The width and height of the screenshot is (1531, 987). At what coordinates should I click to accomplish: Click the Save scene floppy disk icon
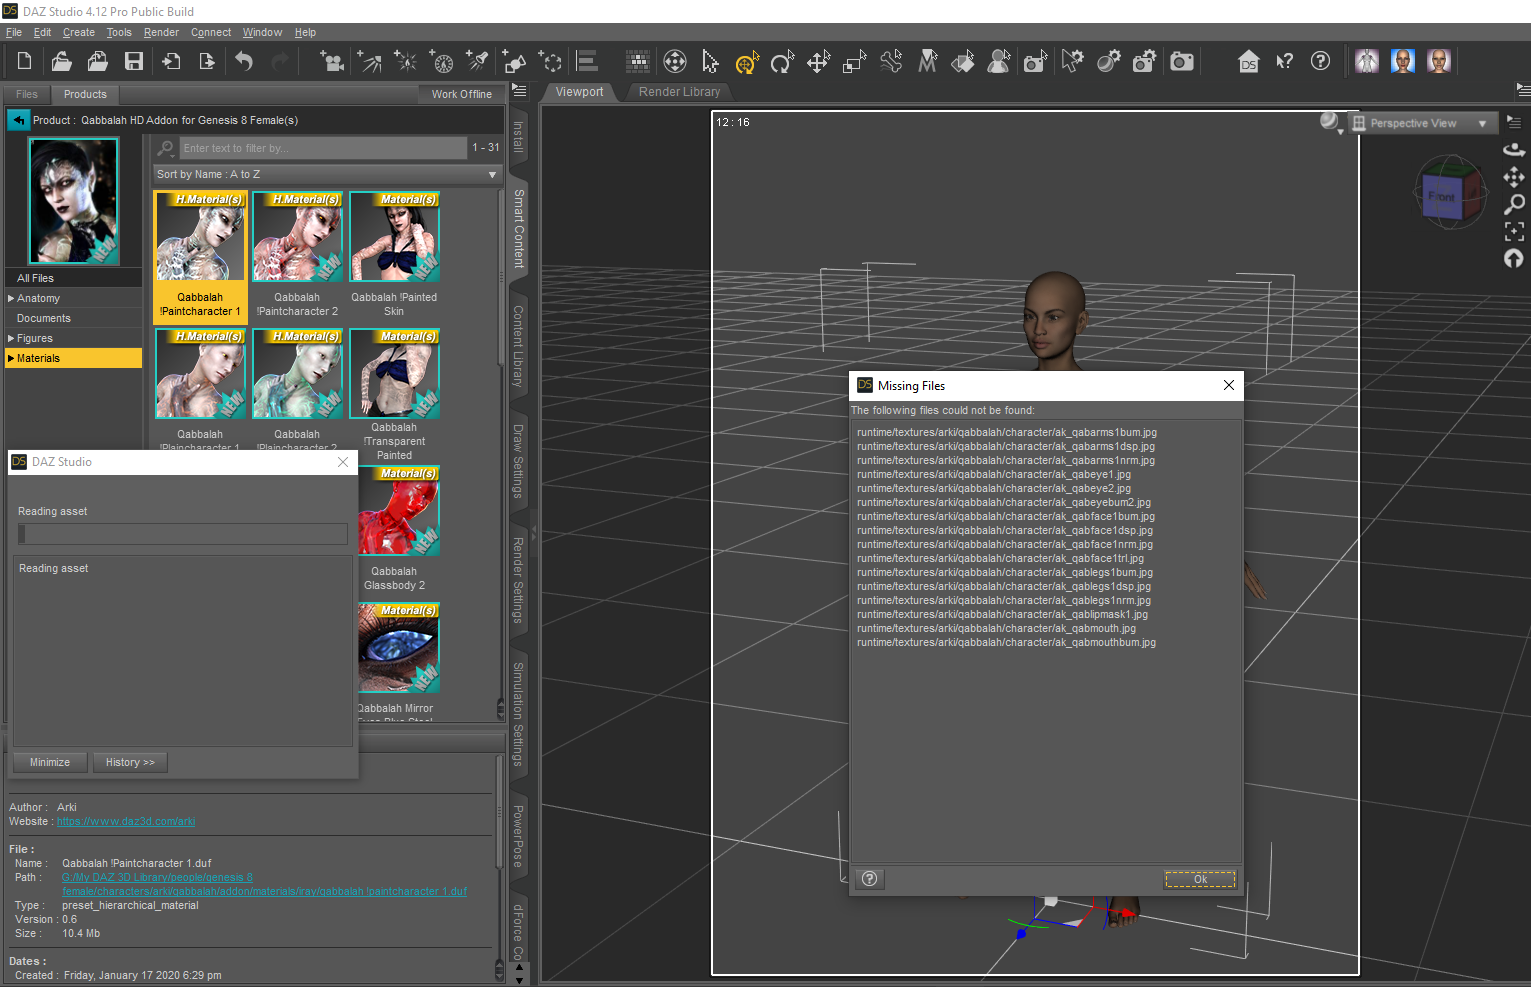point(133,62)
